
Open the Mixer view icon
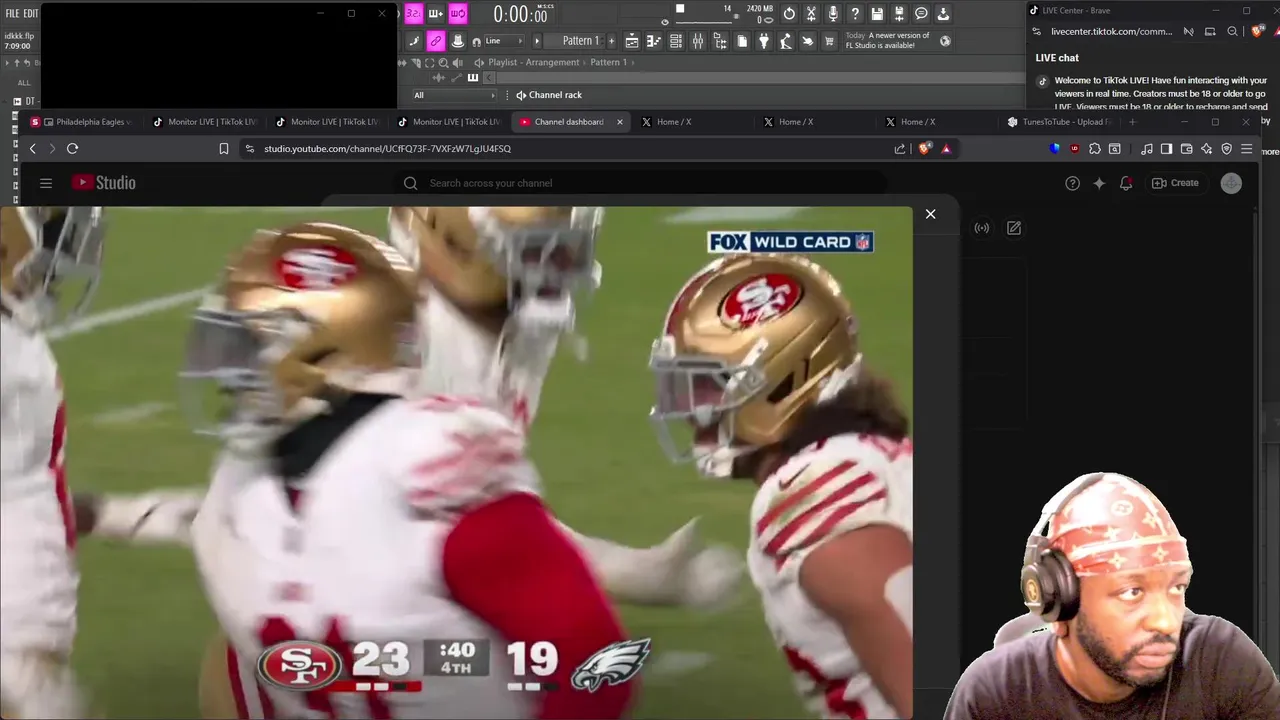(x=698, y=41)
